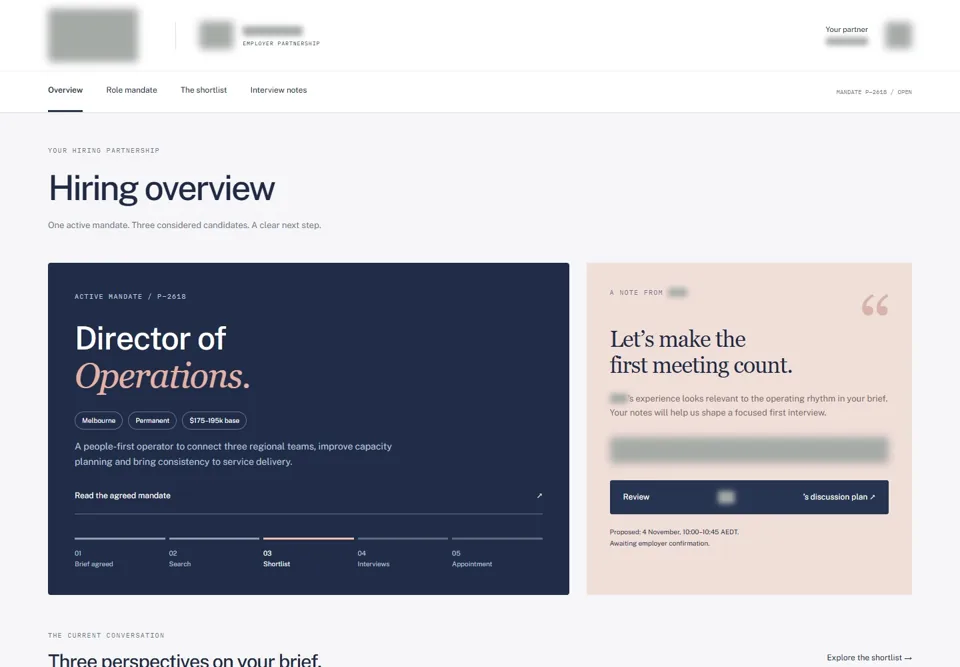Click the 'MANDATE P-2618 / OPEN' status text
This screenshot has height=667, width=960.
tap(874, 92)
